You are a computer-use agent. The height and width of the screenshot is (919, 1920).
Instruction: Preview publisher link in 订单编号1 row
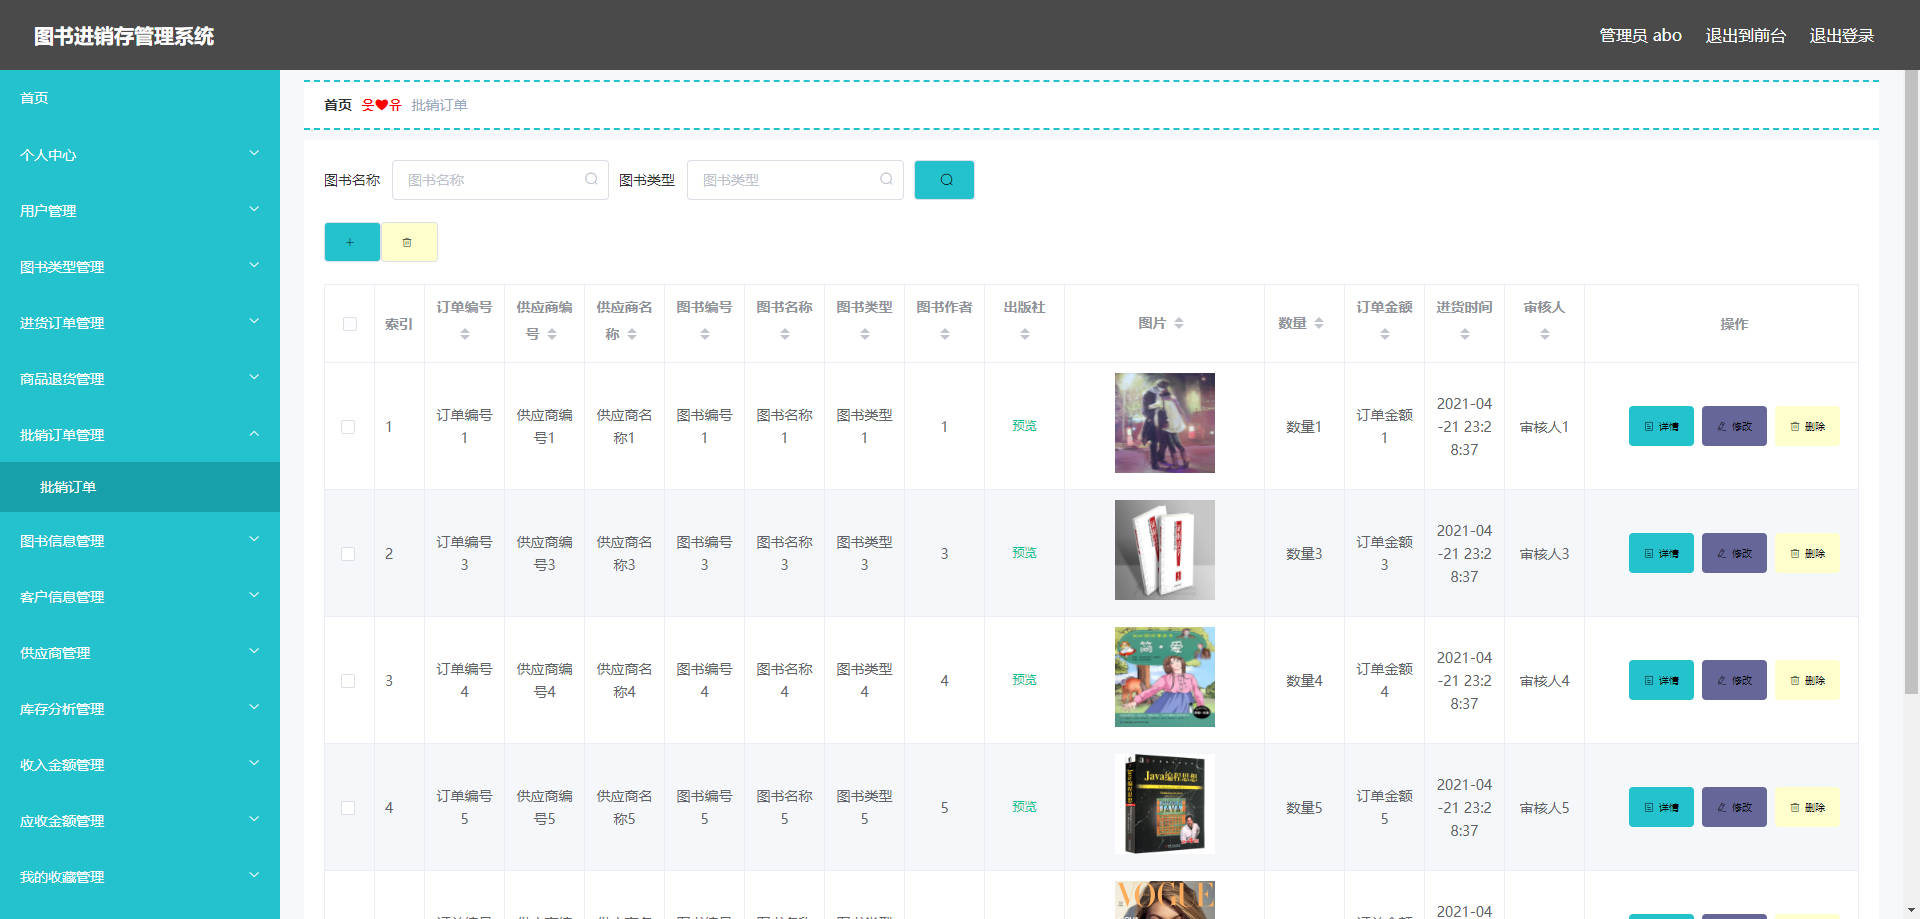[1024, 425]
